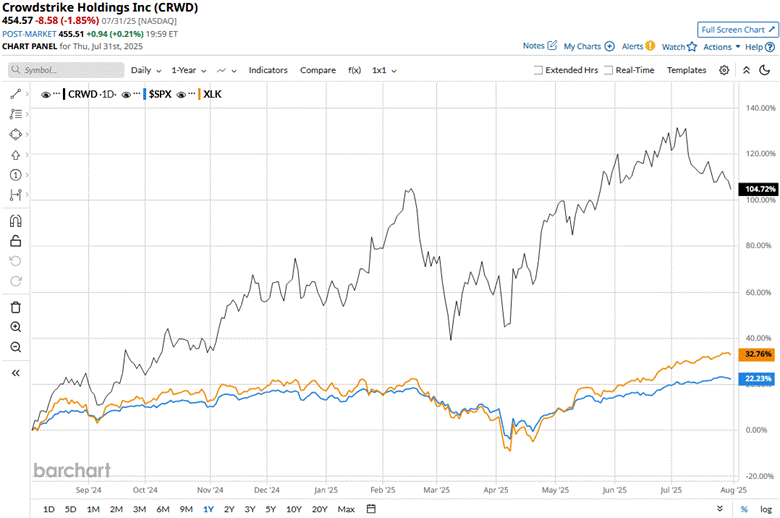This screenshot has width=780, height=518.
Task: Open the 1x1 grid layout dropdown
Action: tap(384, 70)
